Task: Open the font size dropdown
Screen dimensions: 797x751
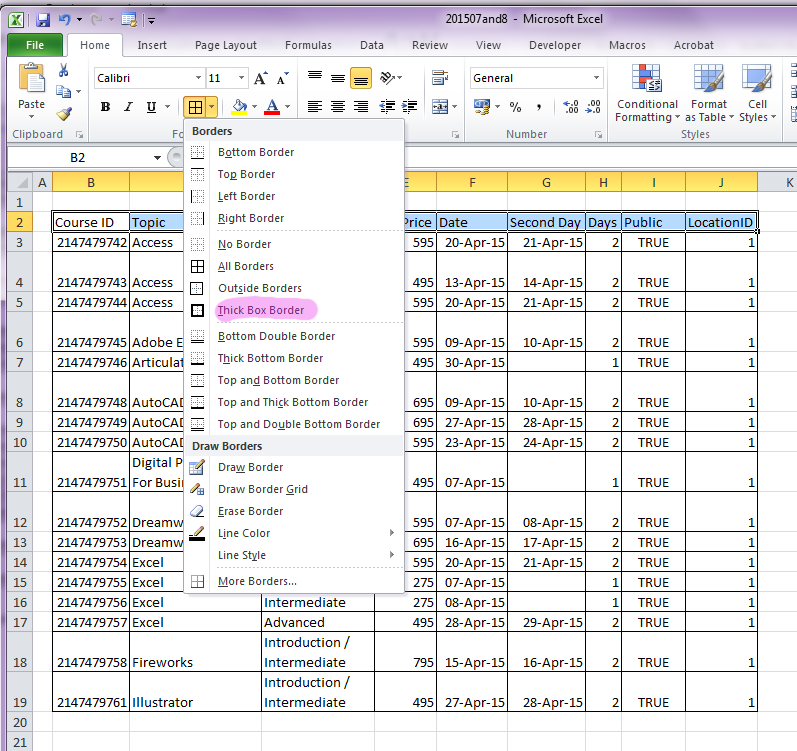Action: (241, 78)
